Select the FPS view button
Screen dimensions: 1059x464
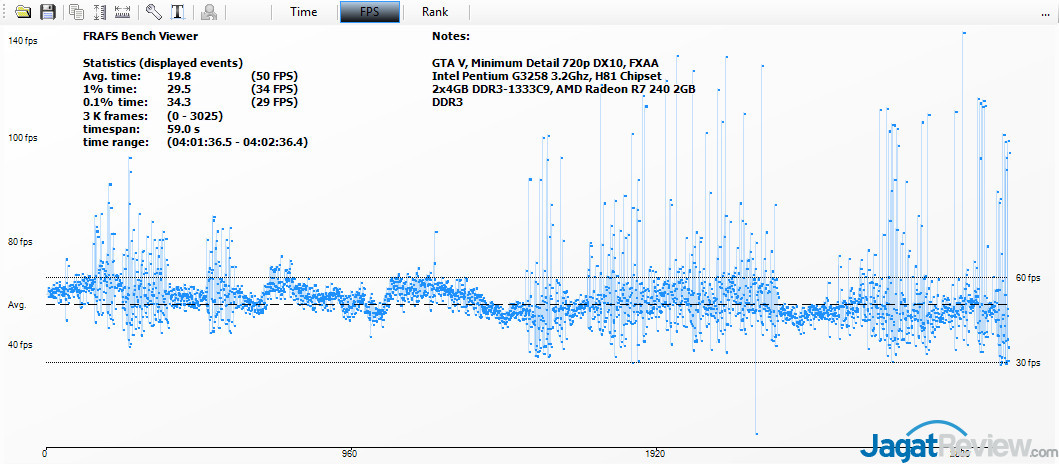tap(370, 12)
